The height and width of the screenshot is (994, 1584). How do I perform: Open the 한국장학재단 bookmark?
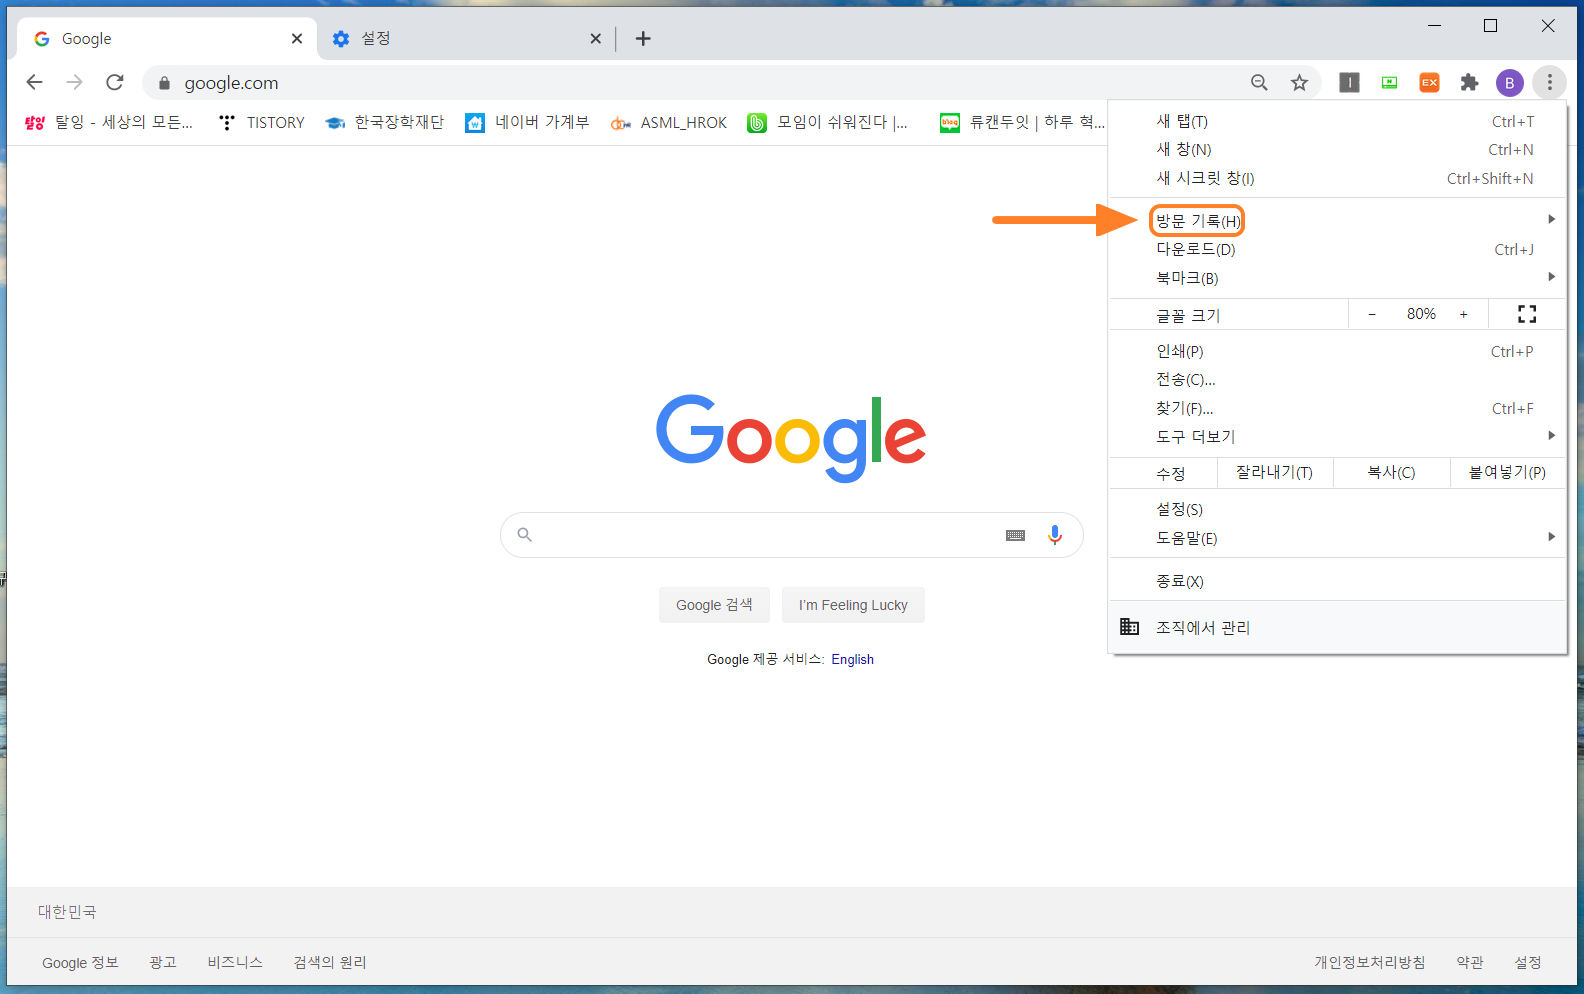384,122
